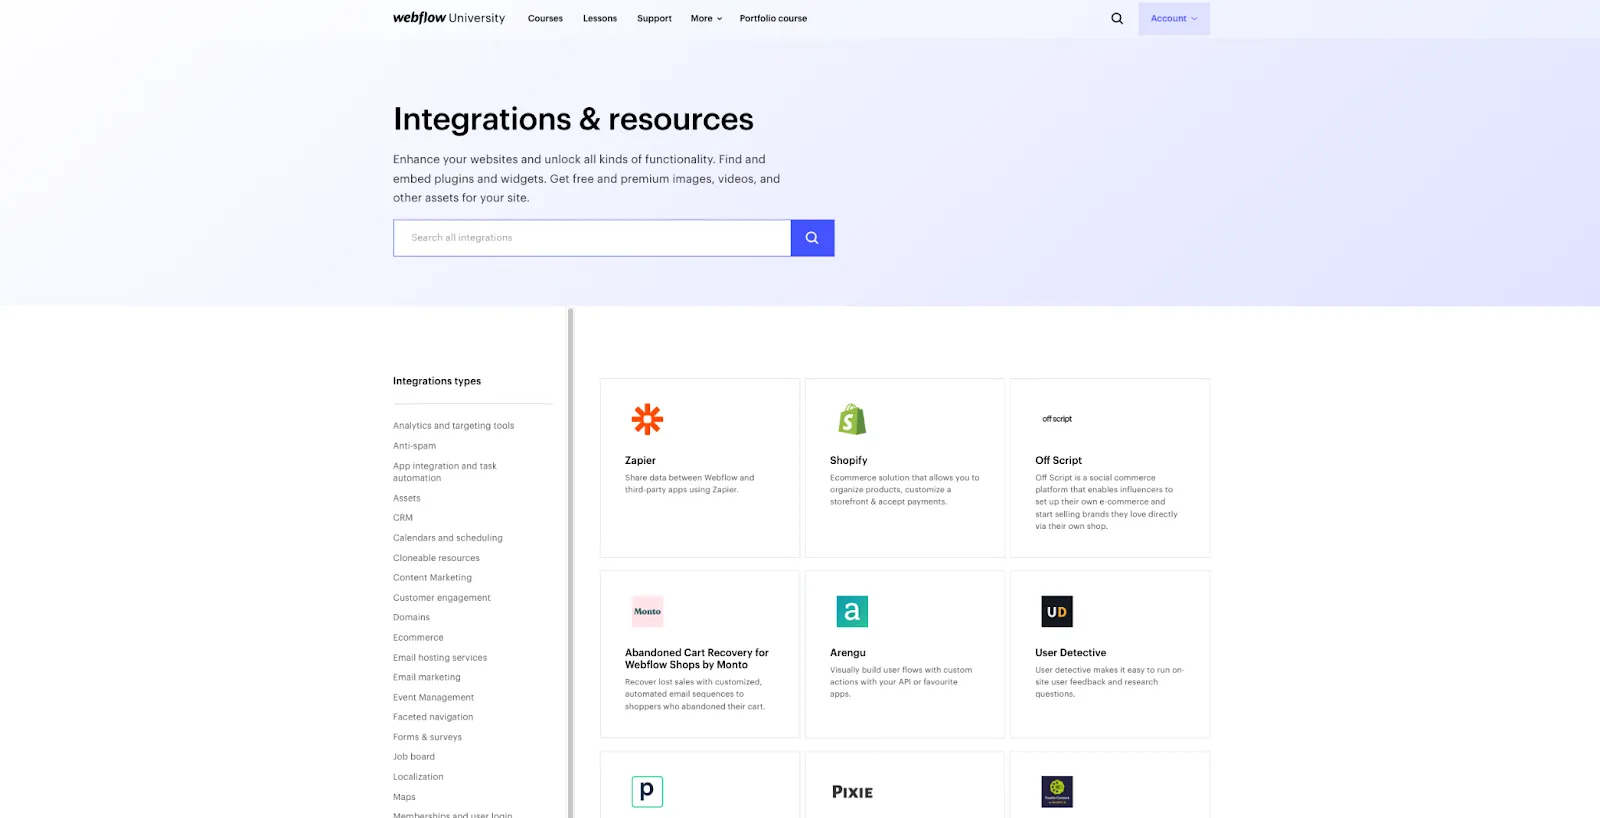Open the Portfolio course nav item
This screenshot has width=1600, height=818.
pyautogui.click(x=773, y=18)
